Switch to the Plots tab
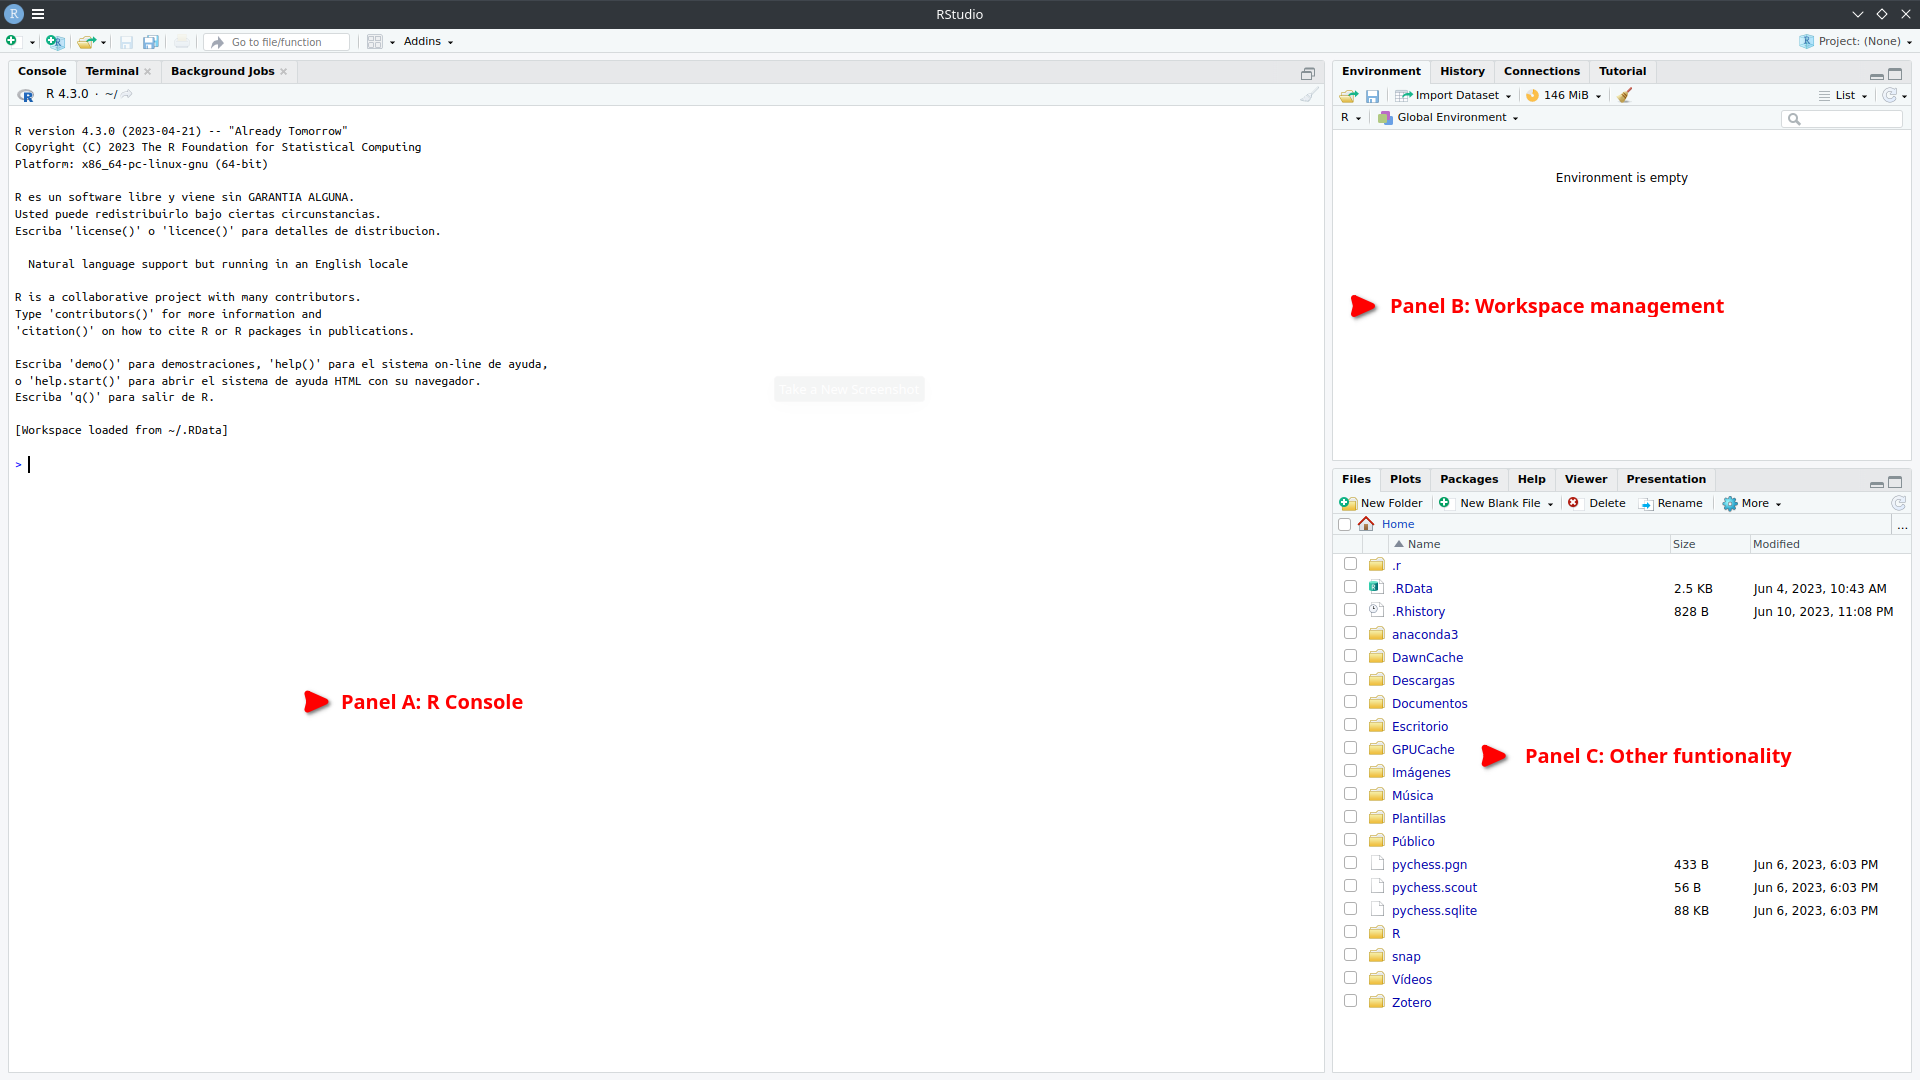The height and width of the screenshot is (1080, 1920). [1405, 480]
